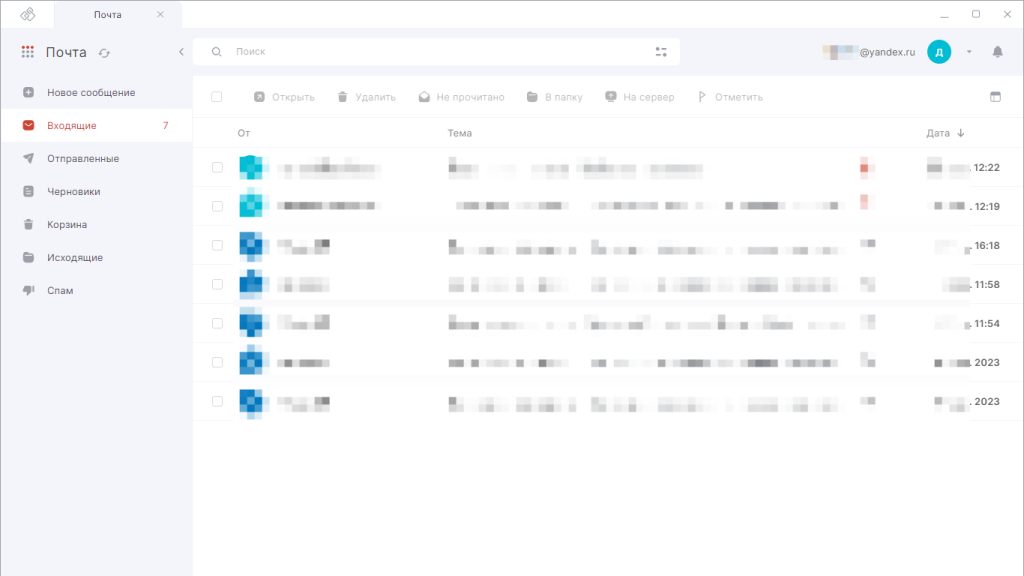Toggle the layout view icon above date column
The image size is (1024, 576).
994,97
